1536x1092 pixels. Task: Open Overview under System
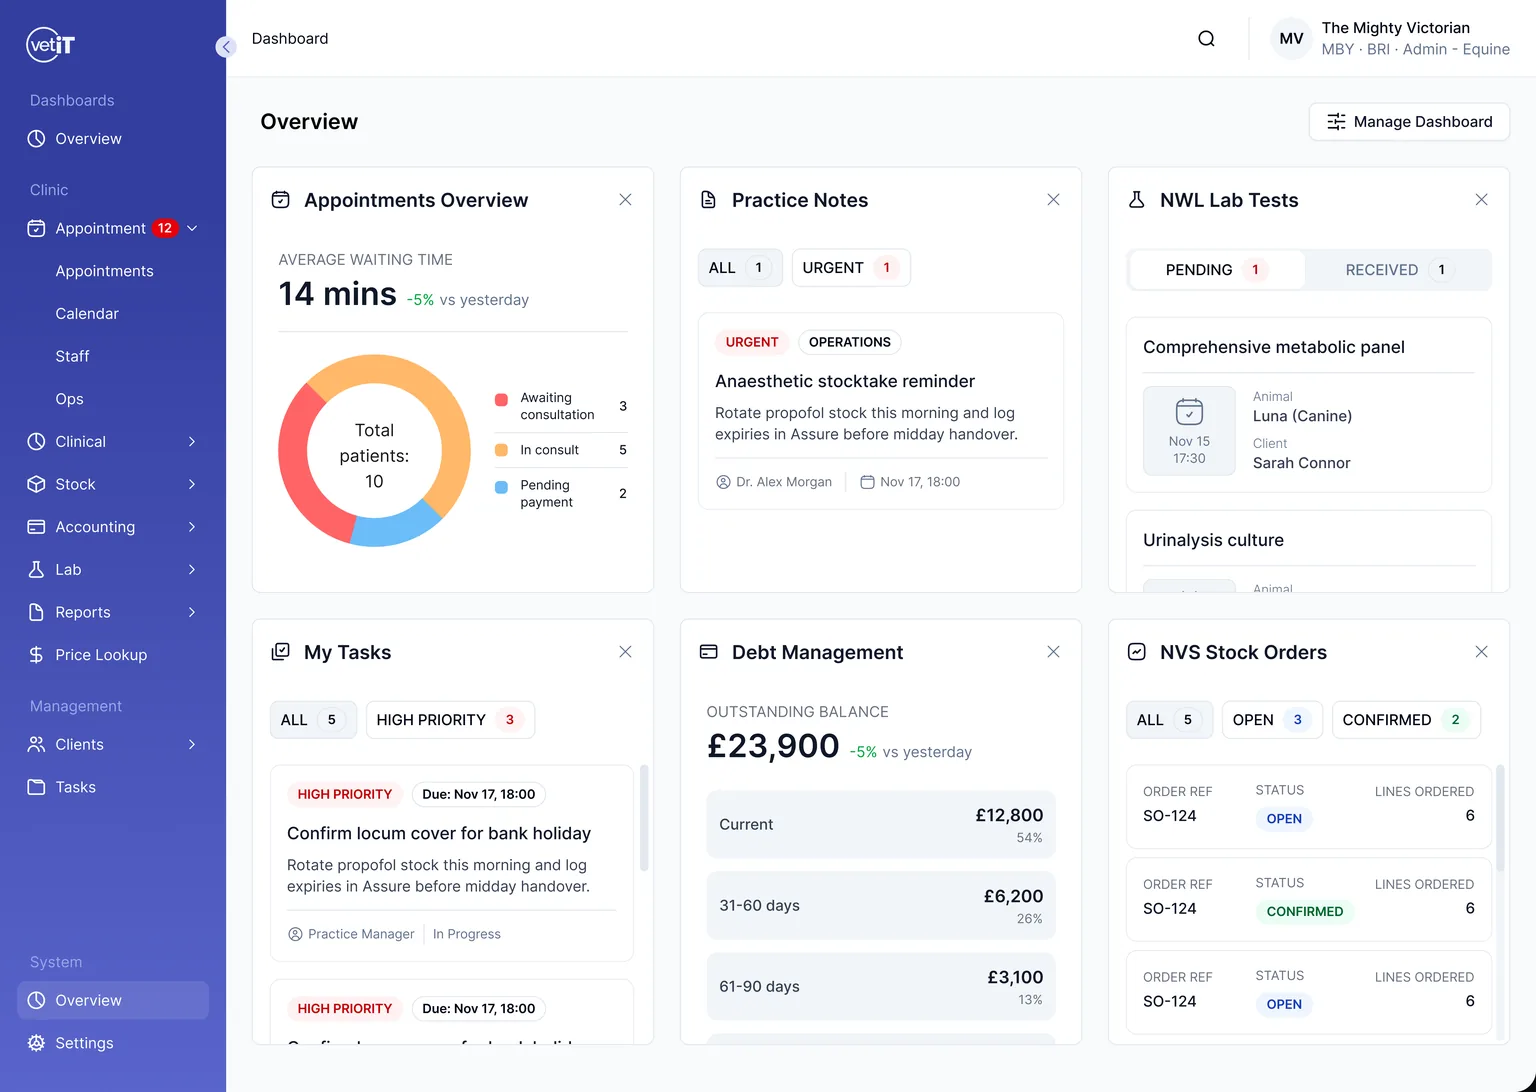click(113, 1000)
